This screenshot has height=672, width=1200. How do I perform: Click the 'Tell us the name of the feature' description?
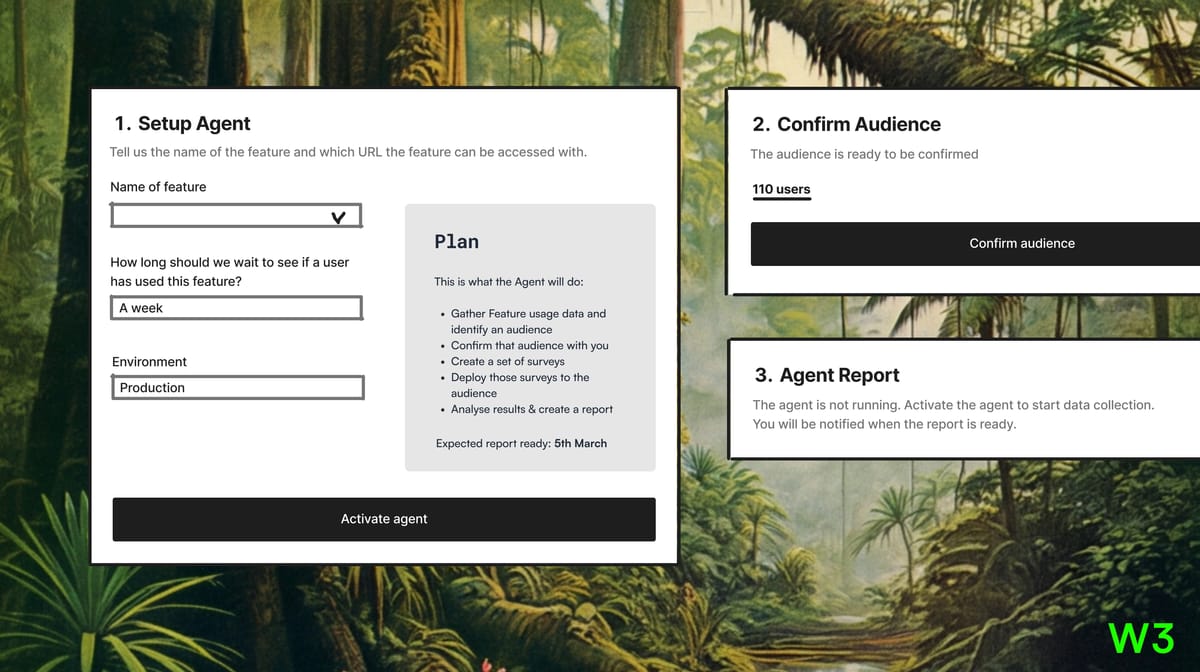point(348,152)
